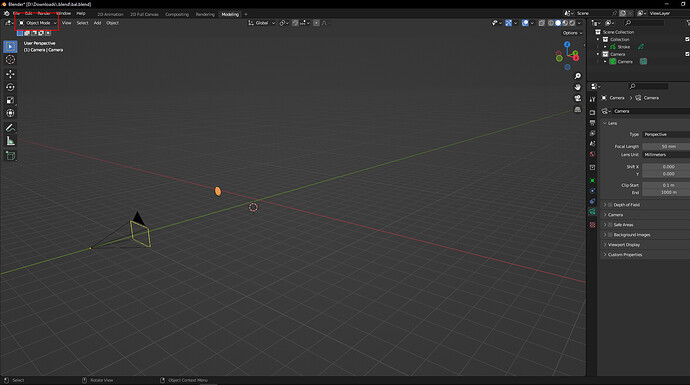Enable the Background Images checkbox

(x=610, y=235)
